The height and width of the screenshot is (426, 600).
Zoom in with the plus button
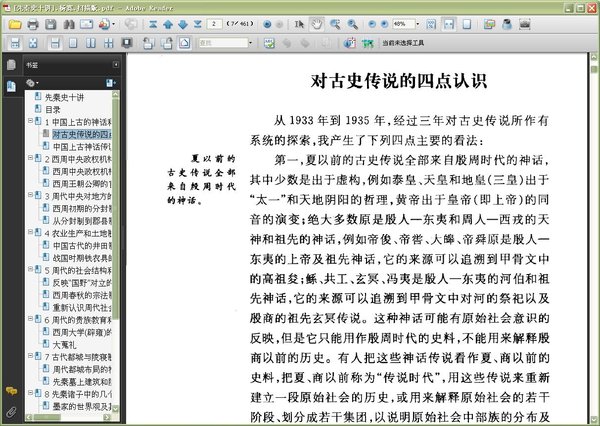coord(385,24)
